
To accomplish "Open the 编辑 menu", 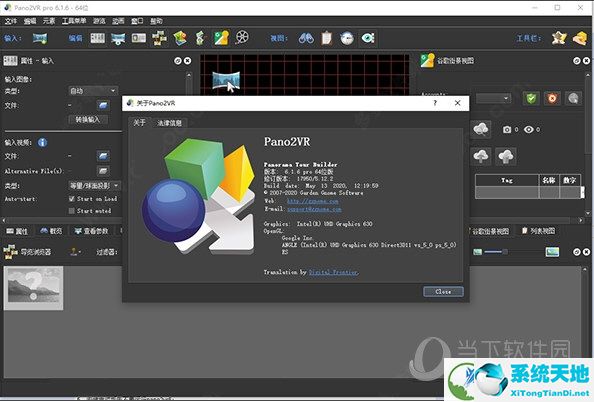I will [x=30, y=21].
